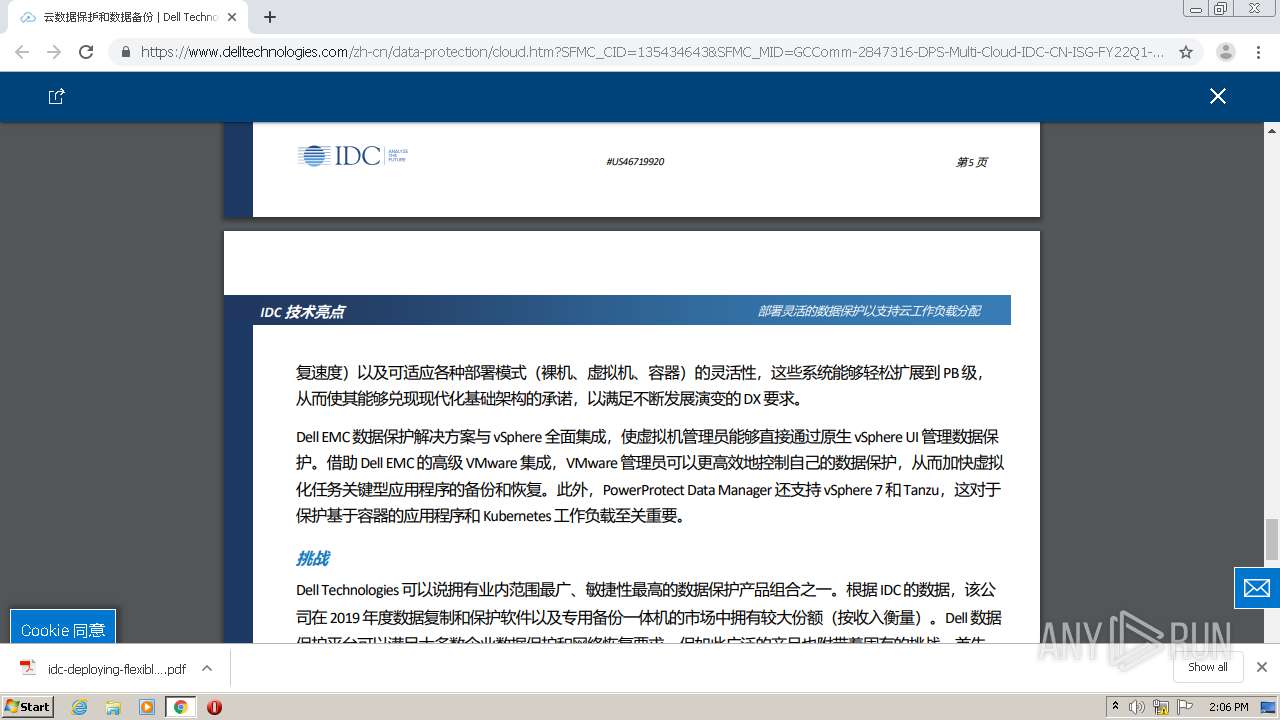This screenshot has height=720, width=1280.
Task: Reload the current page
Action: tap(86, 52)
